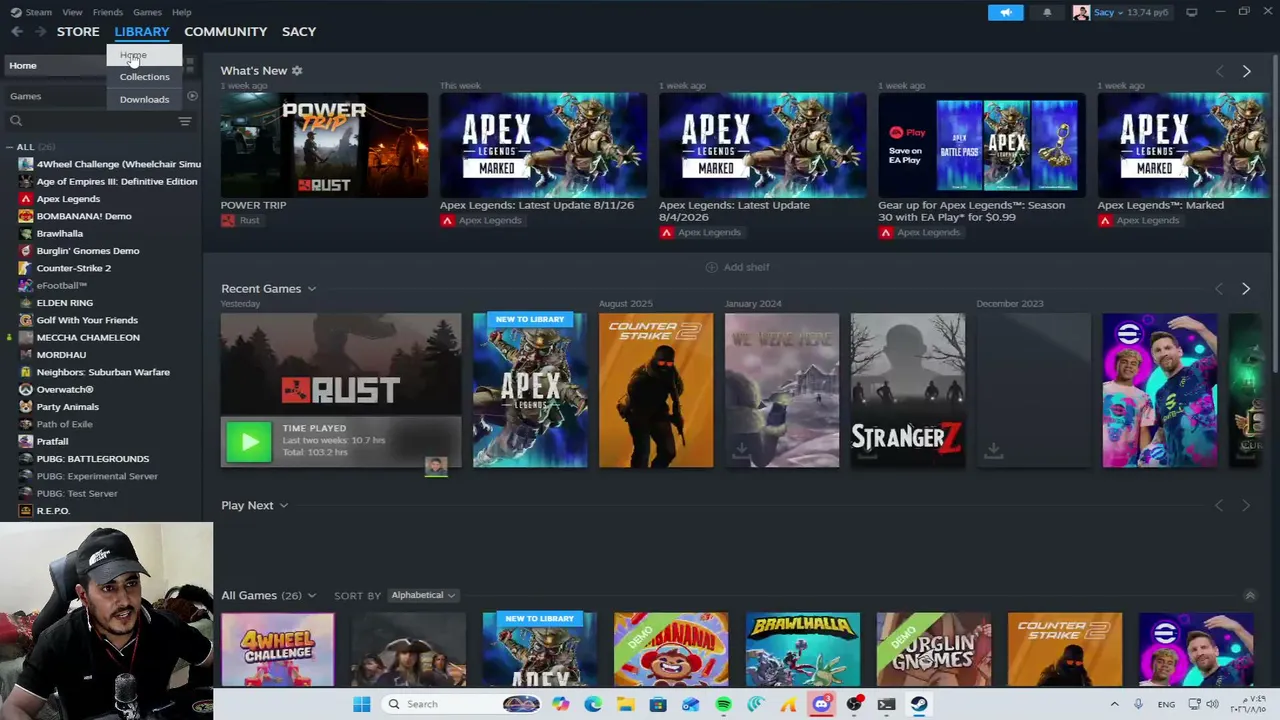
Task: Go to the COMMUNITY tab
Action: (225, 32)
